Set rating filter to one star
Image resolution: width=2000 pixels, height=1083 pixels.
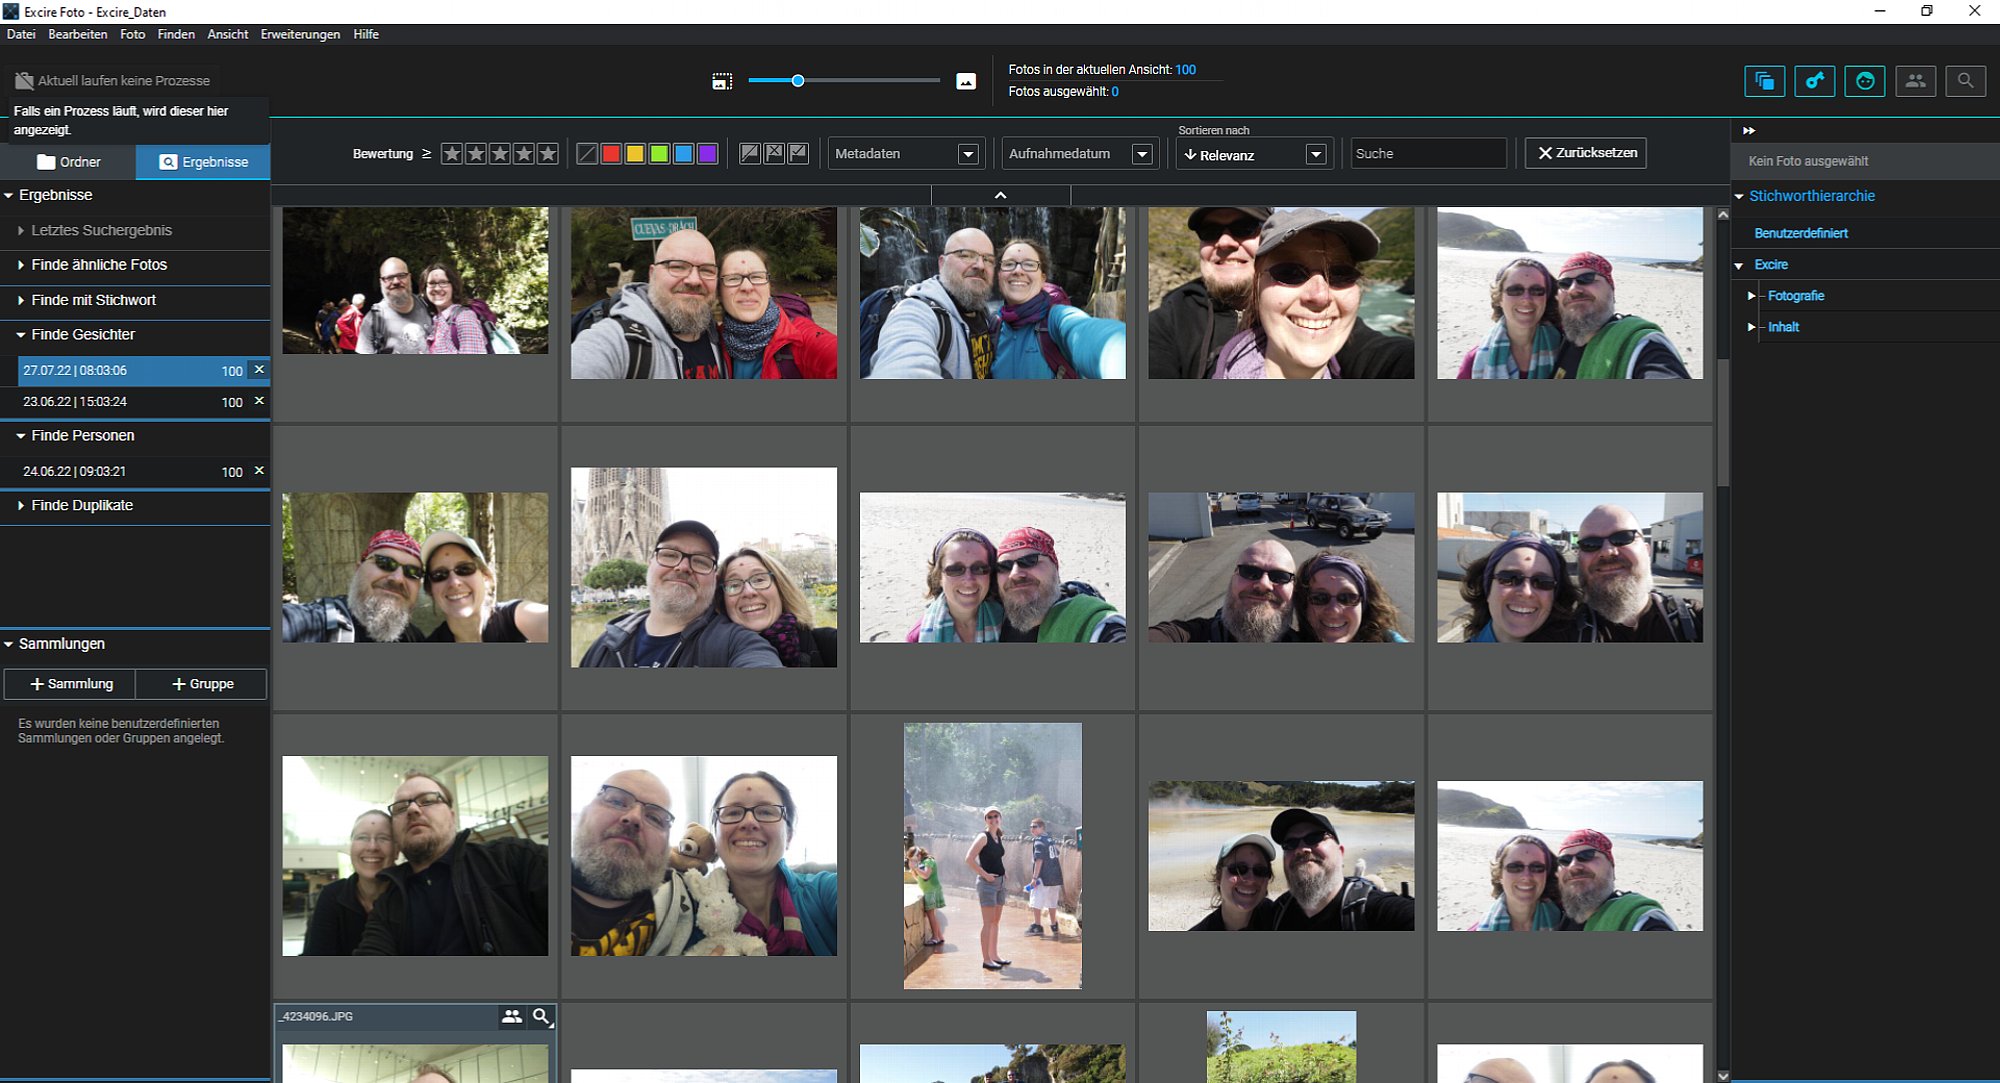coord(452,154)
